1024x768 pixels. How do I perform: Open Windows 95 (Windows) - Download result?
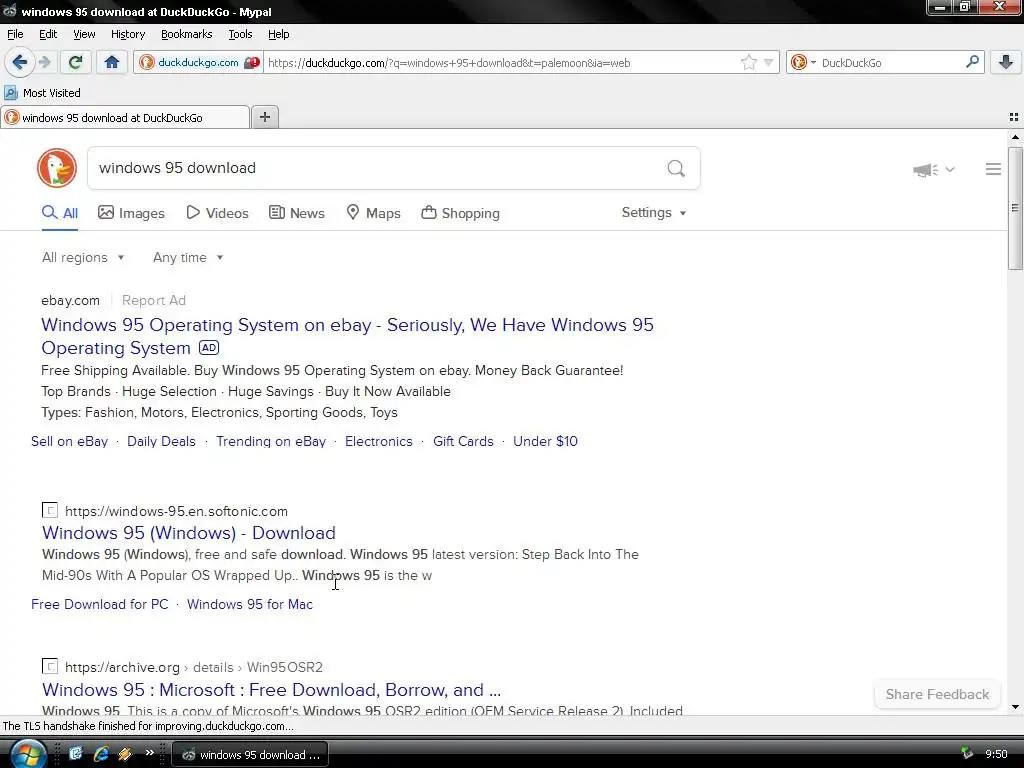click(189, 533)
